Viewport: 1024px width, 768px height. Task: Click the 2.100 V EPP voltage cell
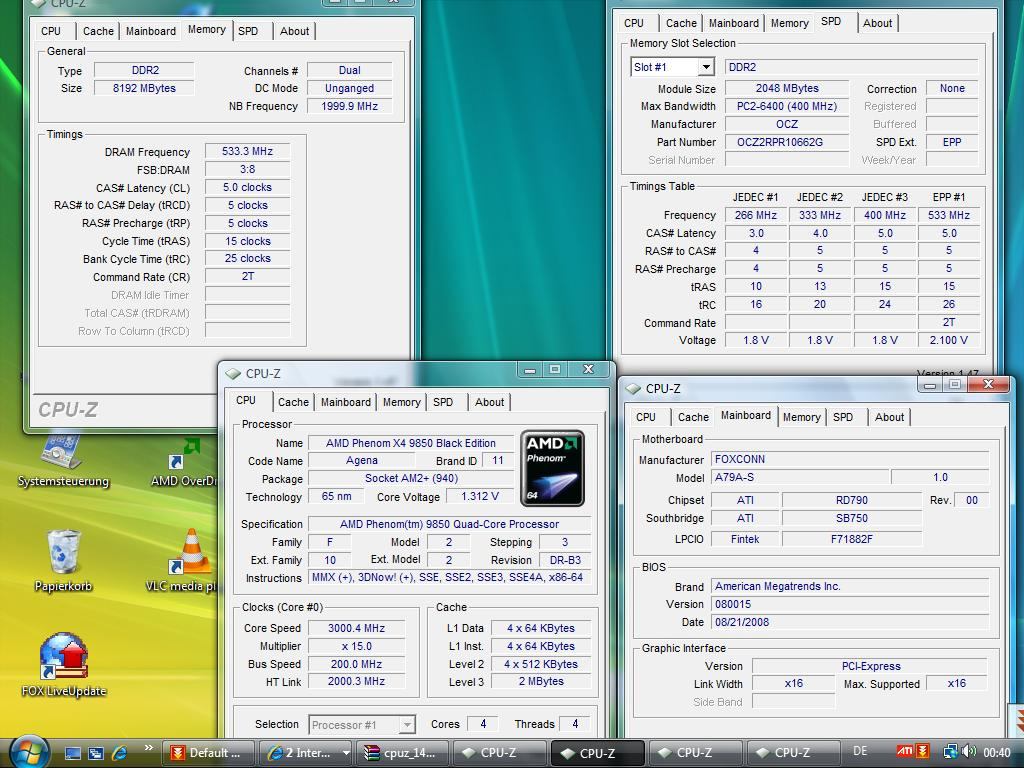coord(948,340)
